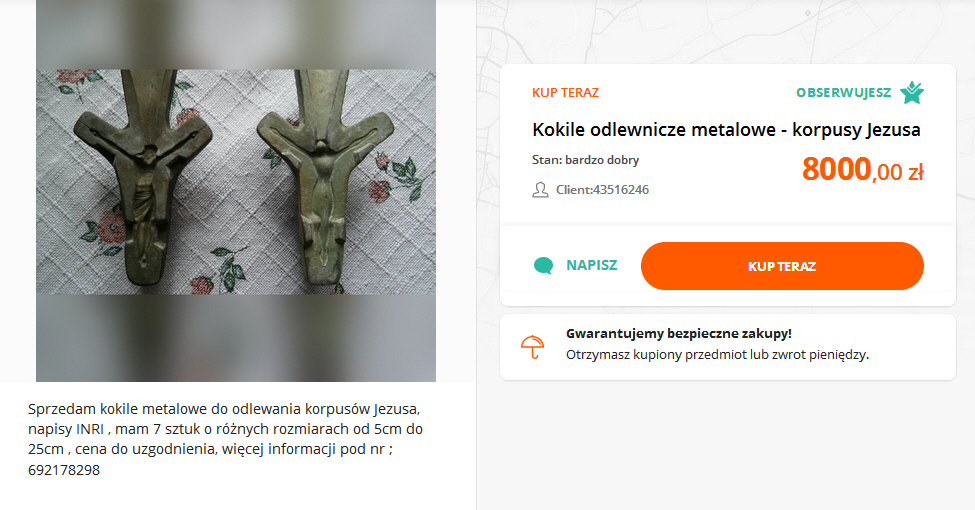The image size is (975, 510).
Task: Click the blurred area above the product photo
Action: click(236, 35)
